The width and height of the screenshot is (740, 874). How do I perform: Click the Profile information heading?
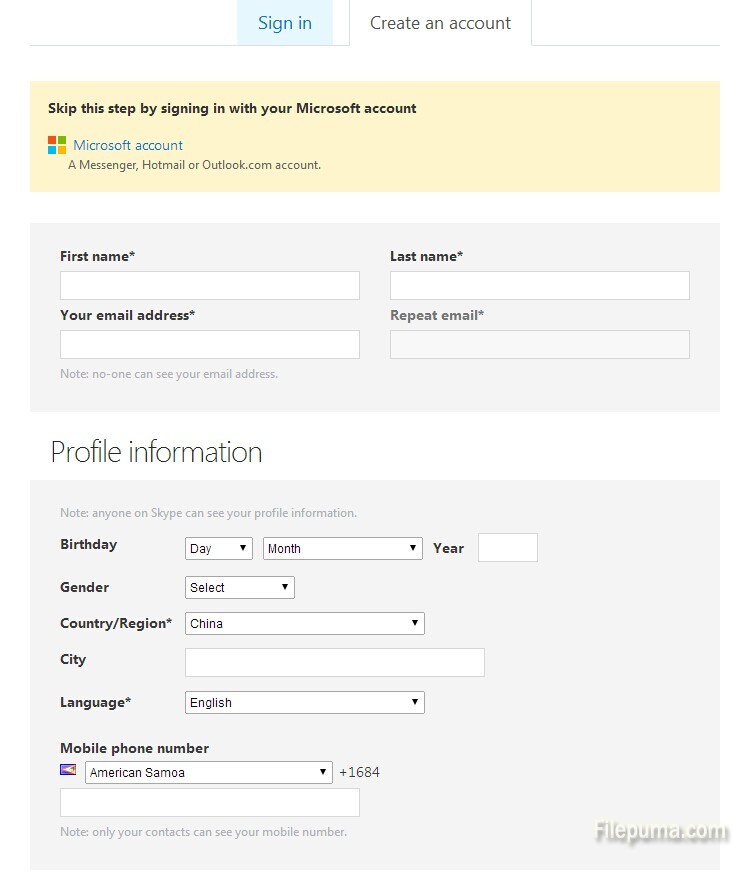click(157, 452)
